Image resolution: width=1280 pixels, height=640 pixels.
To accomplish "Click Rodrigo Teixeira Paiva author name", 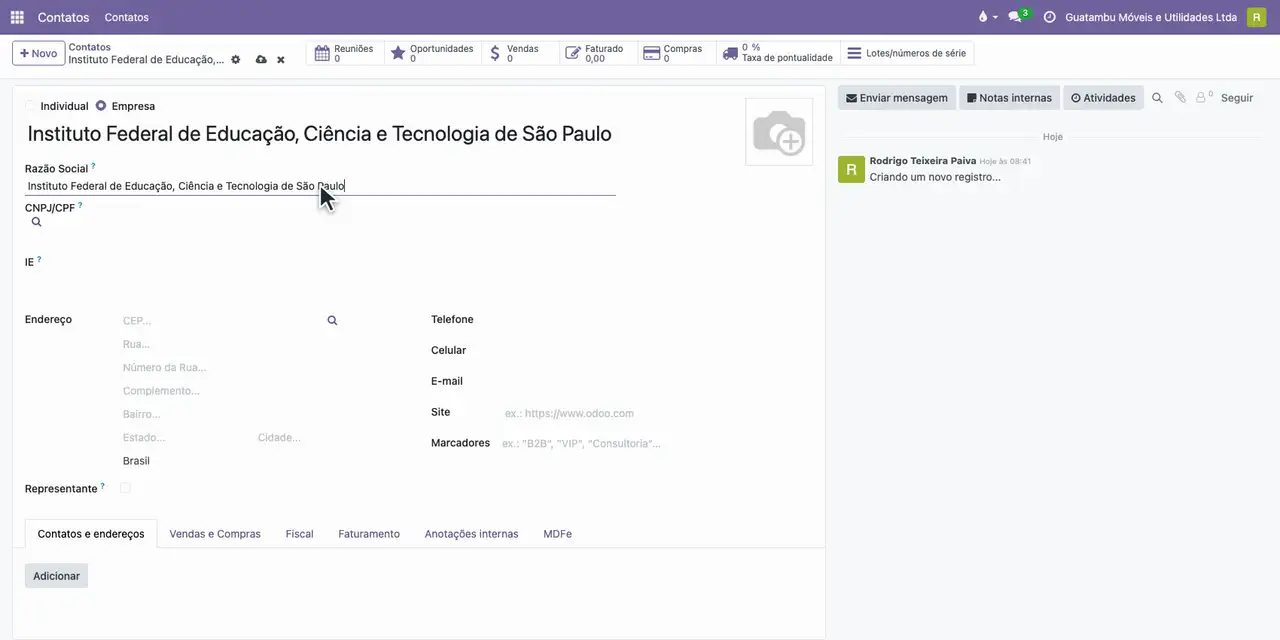I will [922, 160].
